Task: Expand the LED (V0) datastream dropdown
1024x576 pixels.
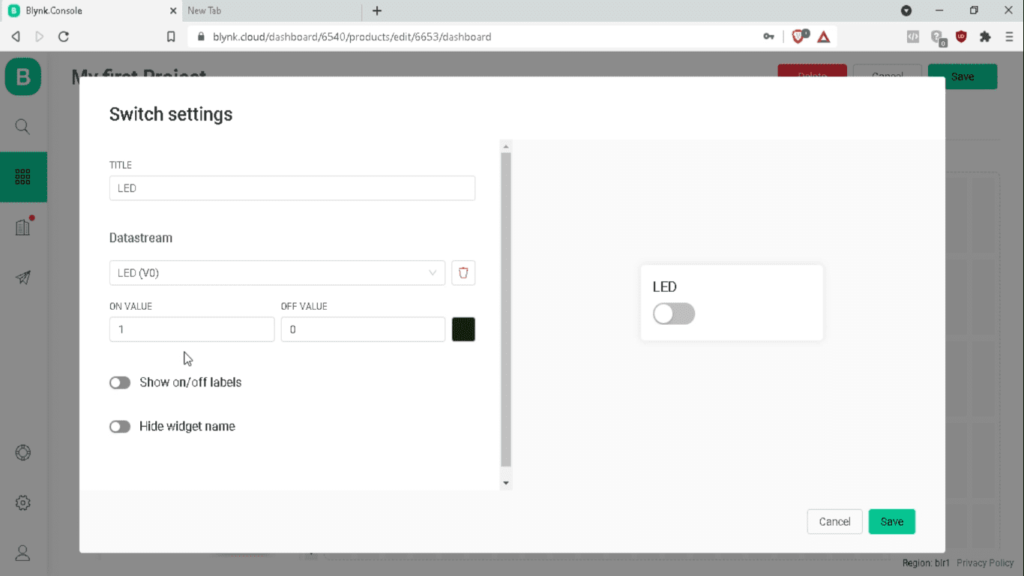Action: click(277, 273)
